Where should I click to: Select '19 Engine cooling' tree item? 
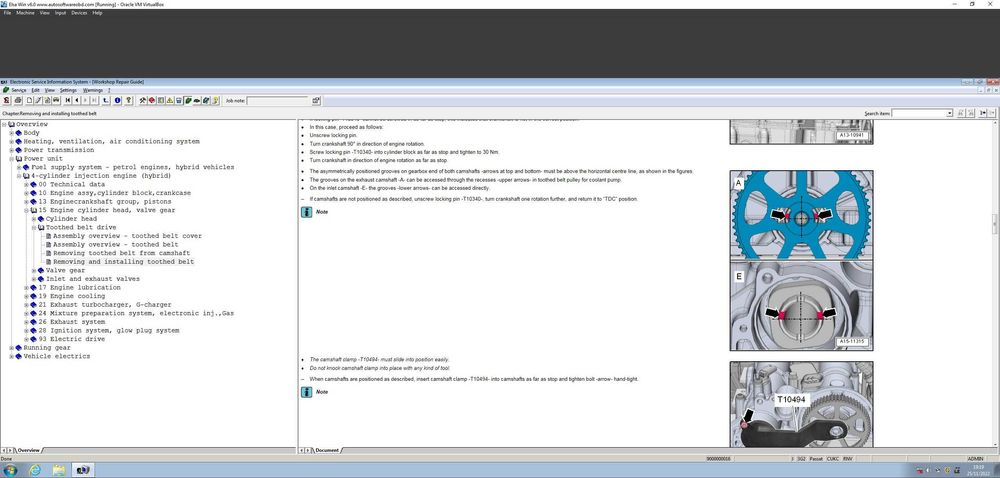coord(71,296)
